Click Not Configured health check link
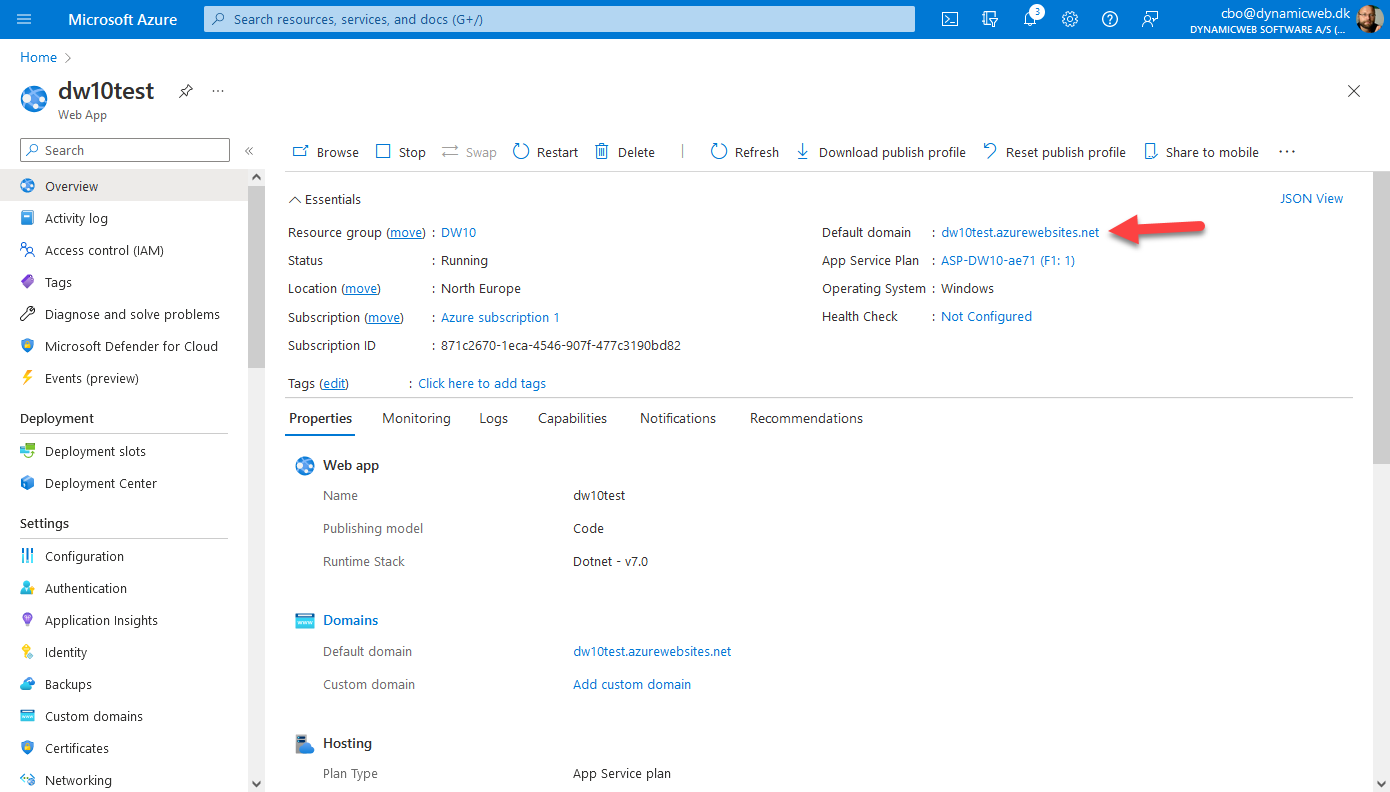Image resolution: width=1390 pixels, height=792 pixels. click(x=986, y=316)
